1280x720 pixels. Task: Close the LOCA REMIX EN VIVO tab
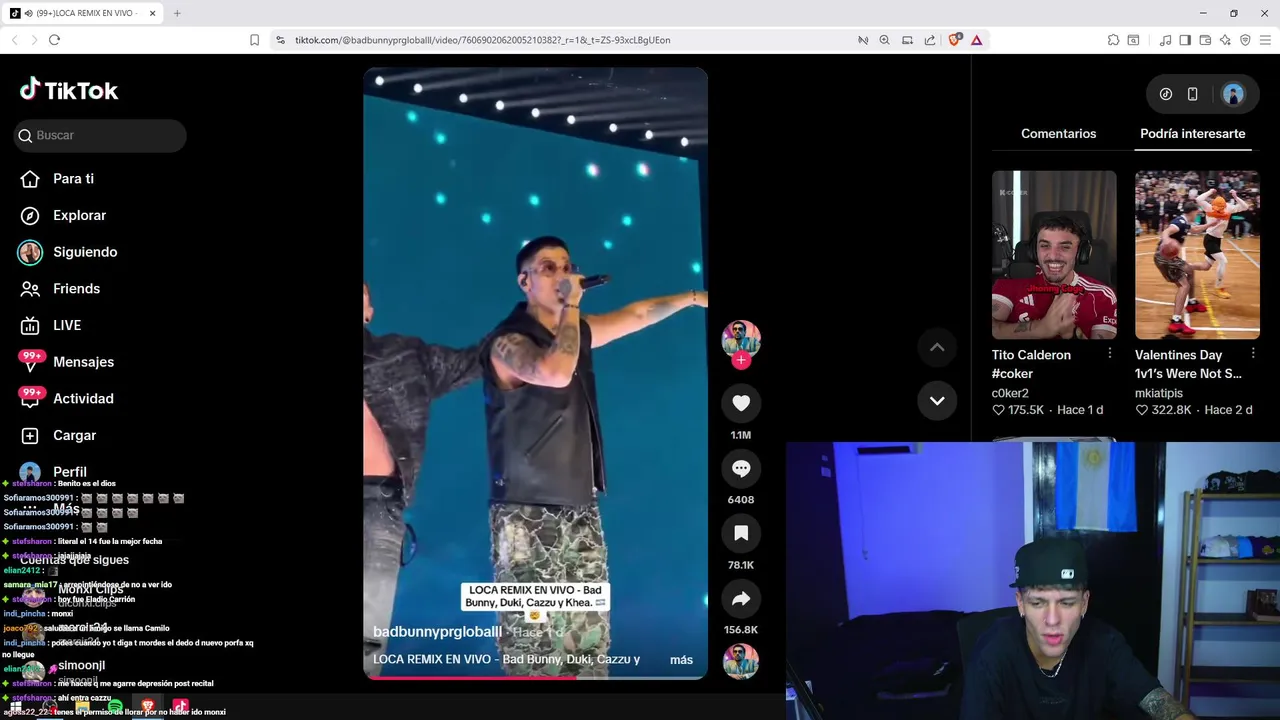[x=152, y=13]
